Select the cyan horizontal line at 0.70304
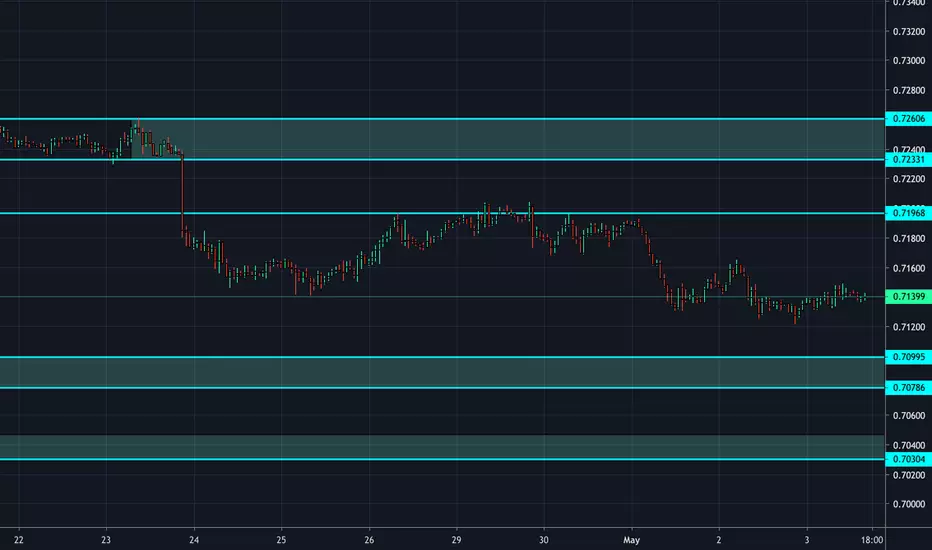Image resolution: width=932 pixels, height=550 pixels. coord(442,459)
